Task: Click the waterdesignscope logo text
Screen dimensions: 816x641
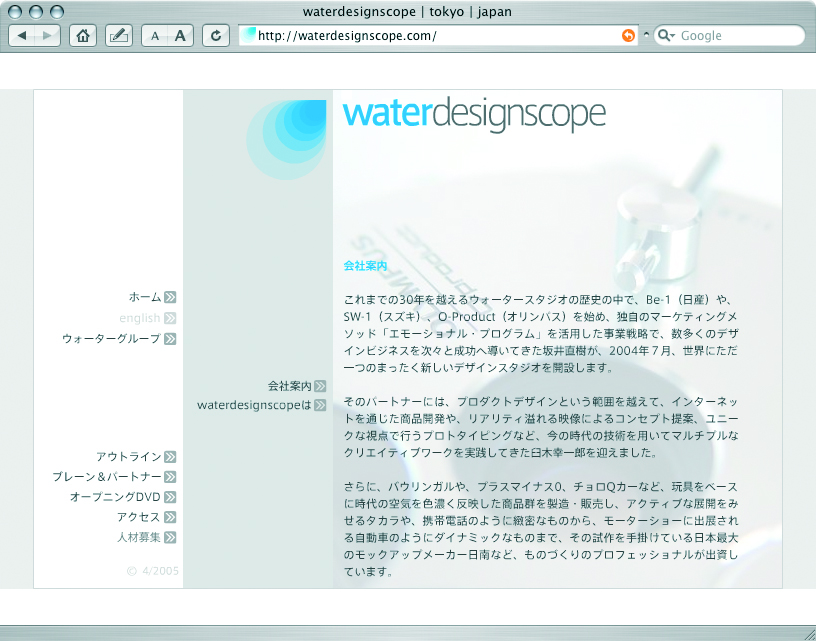Action: [474, 114]
